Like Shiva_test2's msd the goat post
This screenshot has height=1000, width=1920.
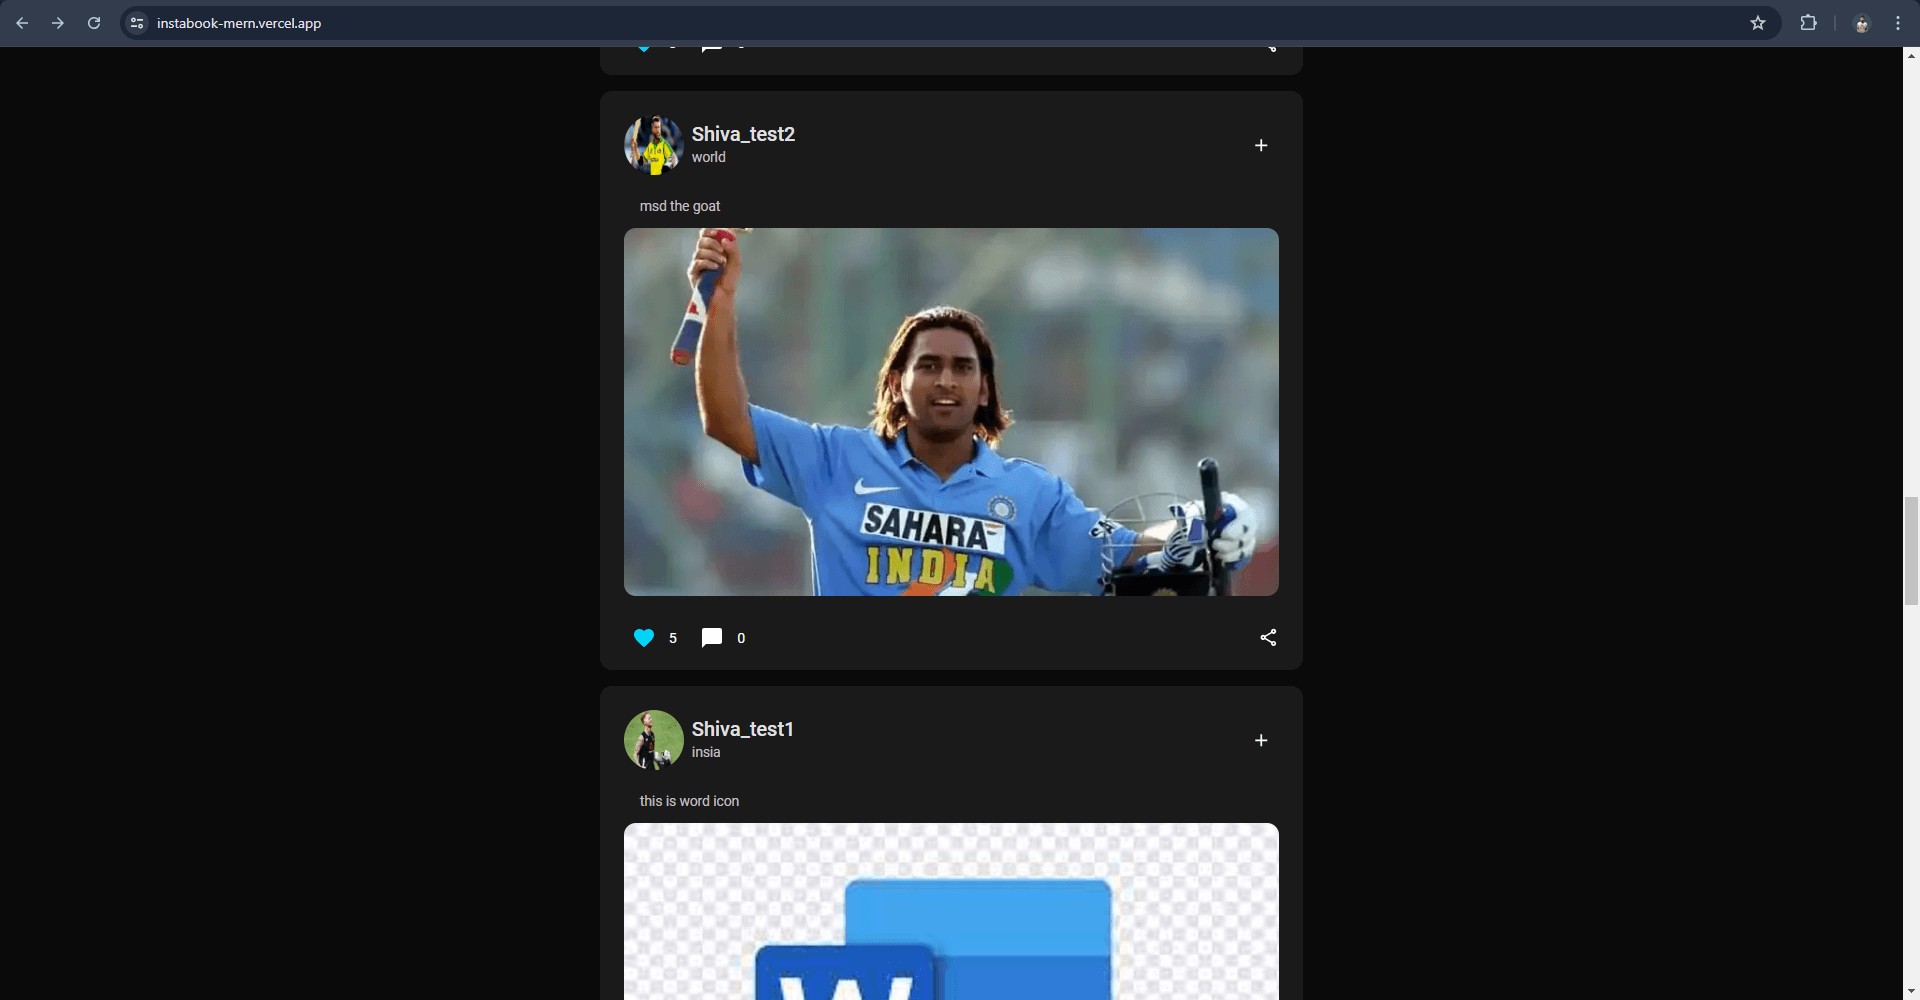pyautogui.click(x=643, y=638)
